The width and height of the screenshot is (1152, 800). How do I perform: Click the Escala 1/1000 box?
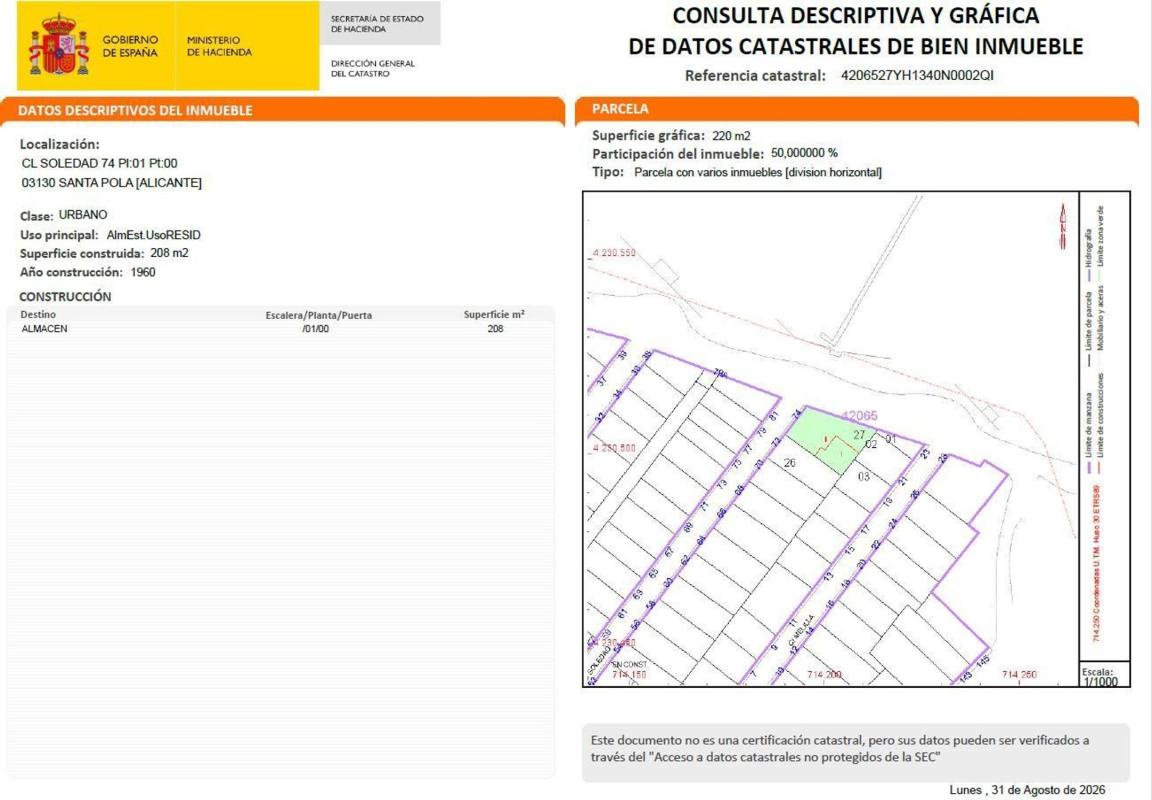pos(1104,675)
